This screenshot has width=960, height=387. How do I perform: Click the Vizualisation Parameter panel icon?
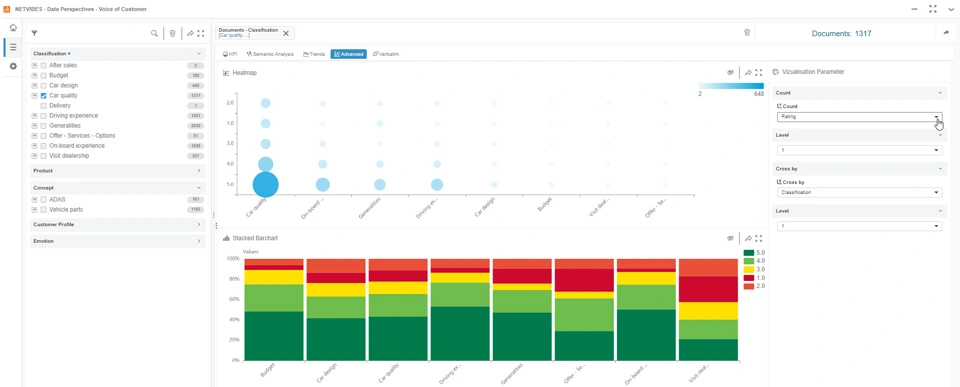coord(776,72)
